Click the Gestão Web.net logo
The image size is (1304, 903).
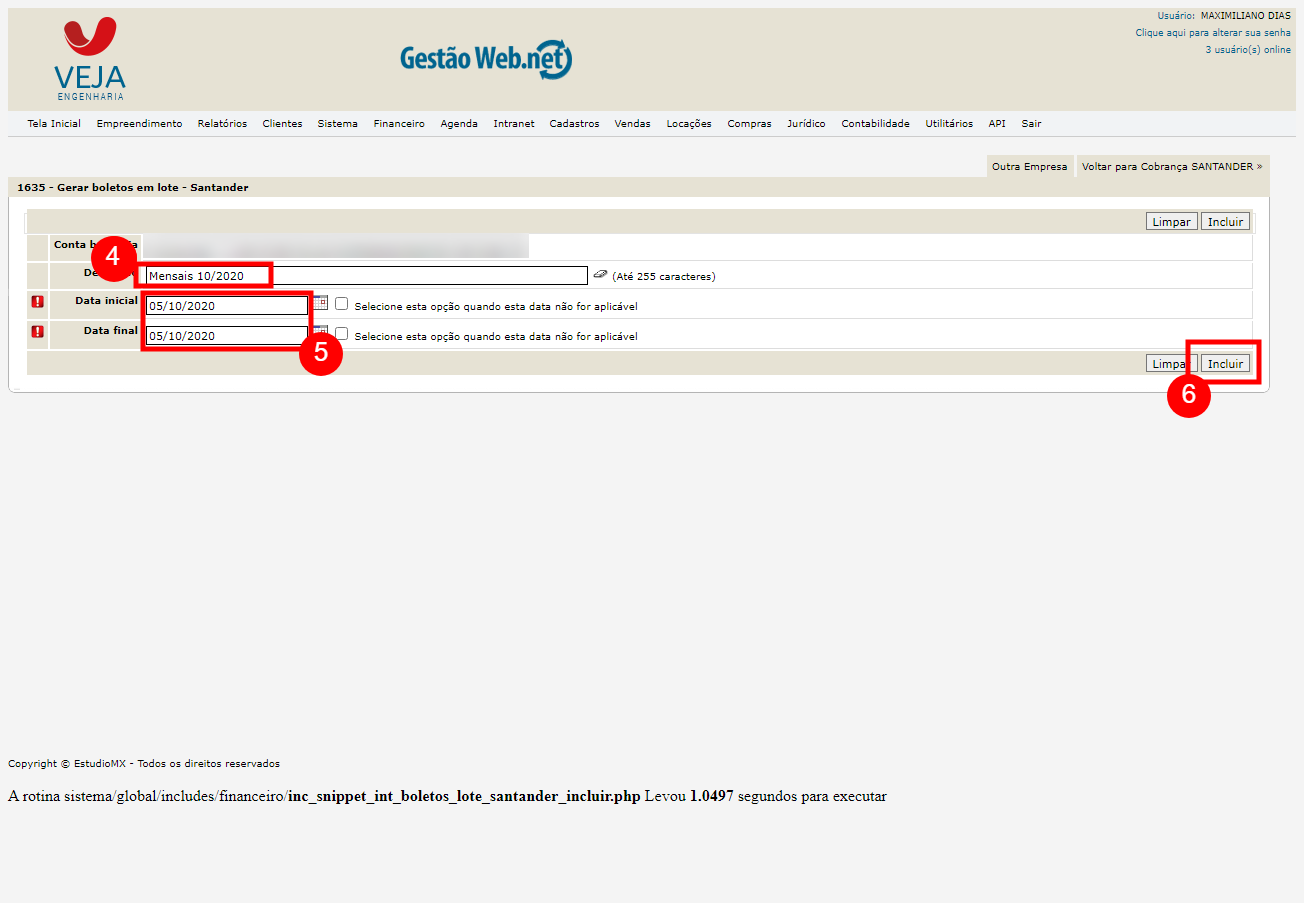(486, 60)
